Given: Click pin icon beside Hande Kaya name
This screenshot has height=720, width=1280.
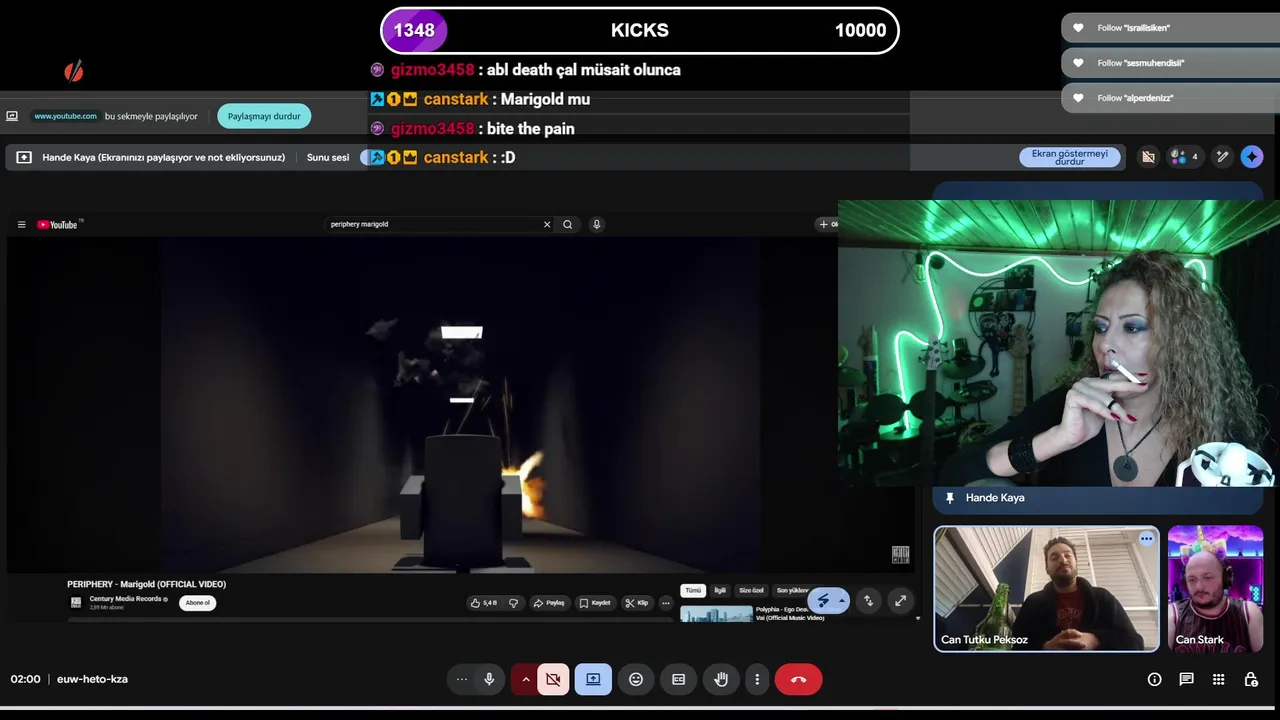Looking at the screenshot, I should click(x=950, y=498).
